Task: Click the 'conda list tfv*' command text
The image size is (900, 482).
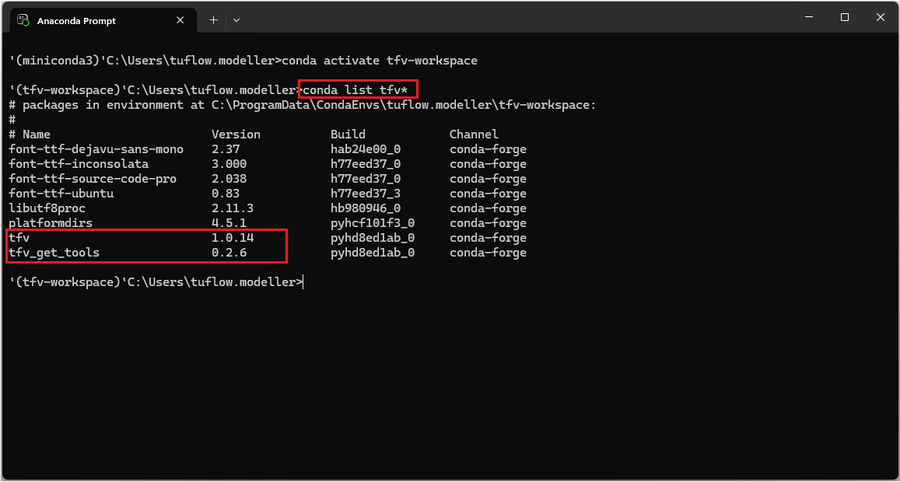Action: (x=357, y=90)
